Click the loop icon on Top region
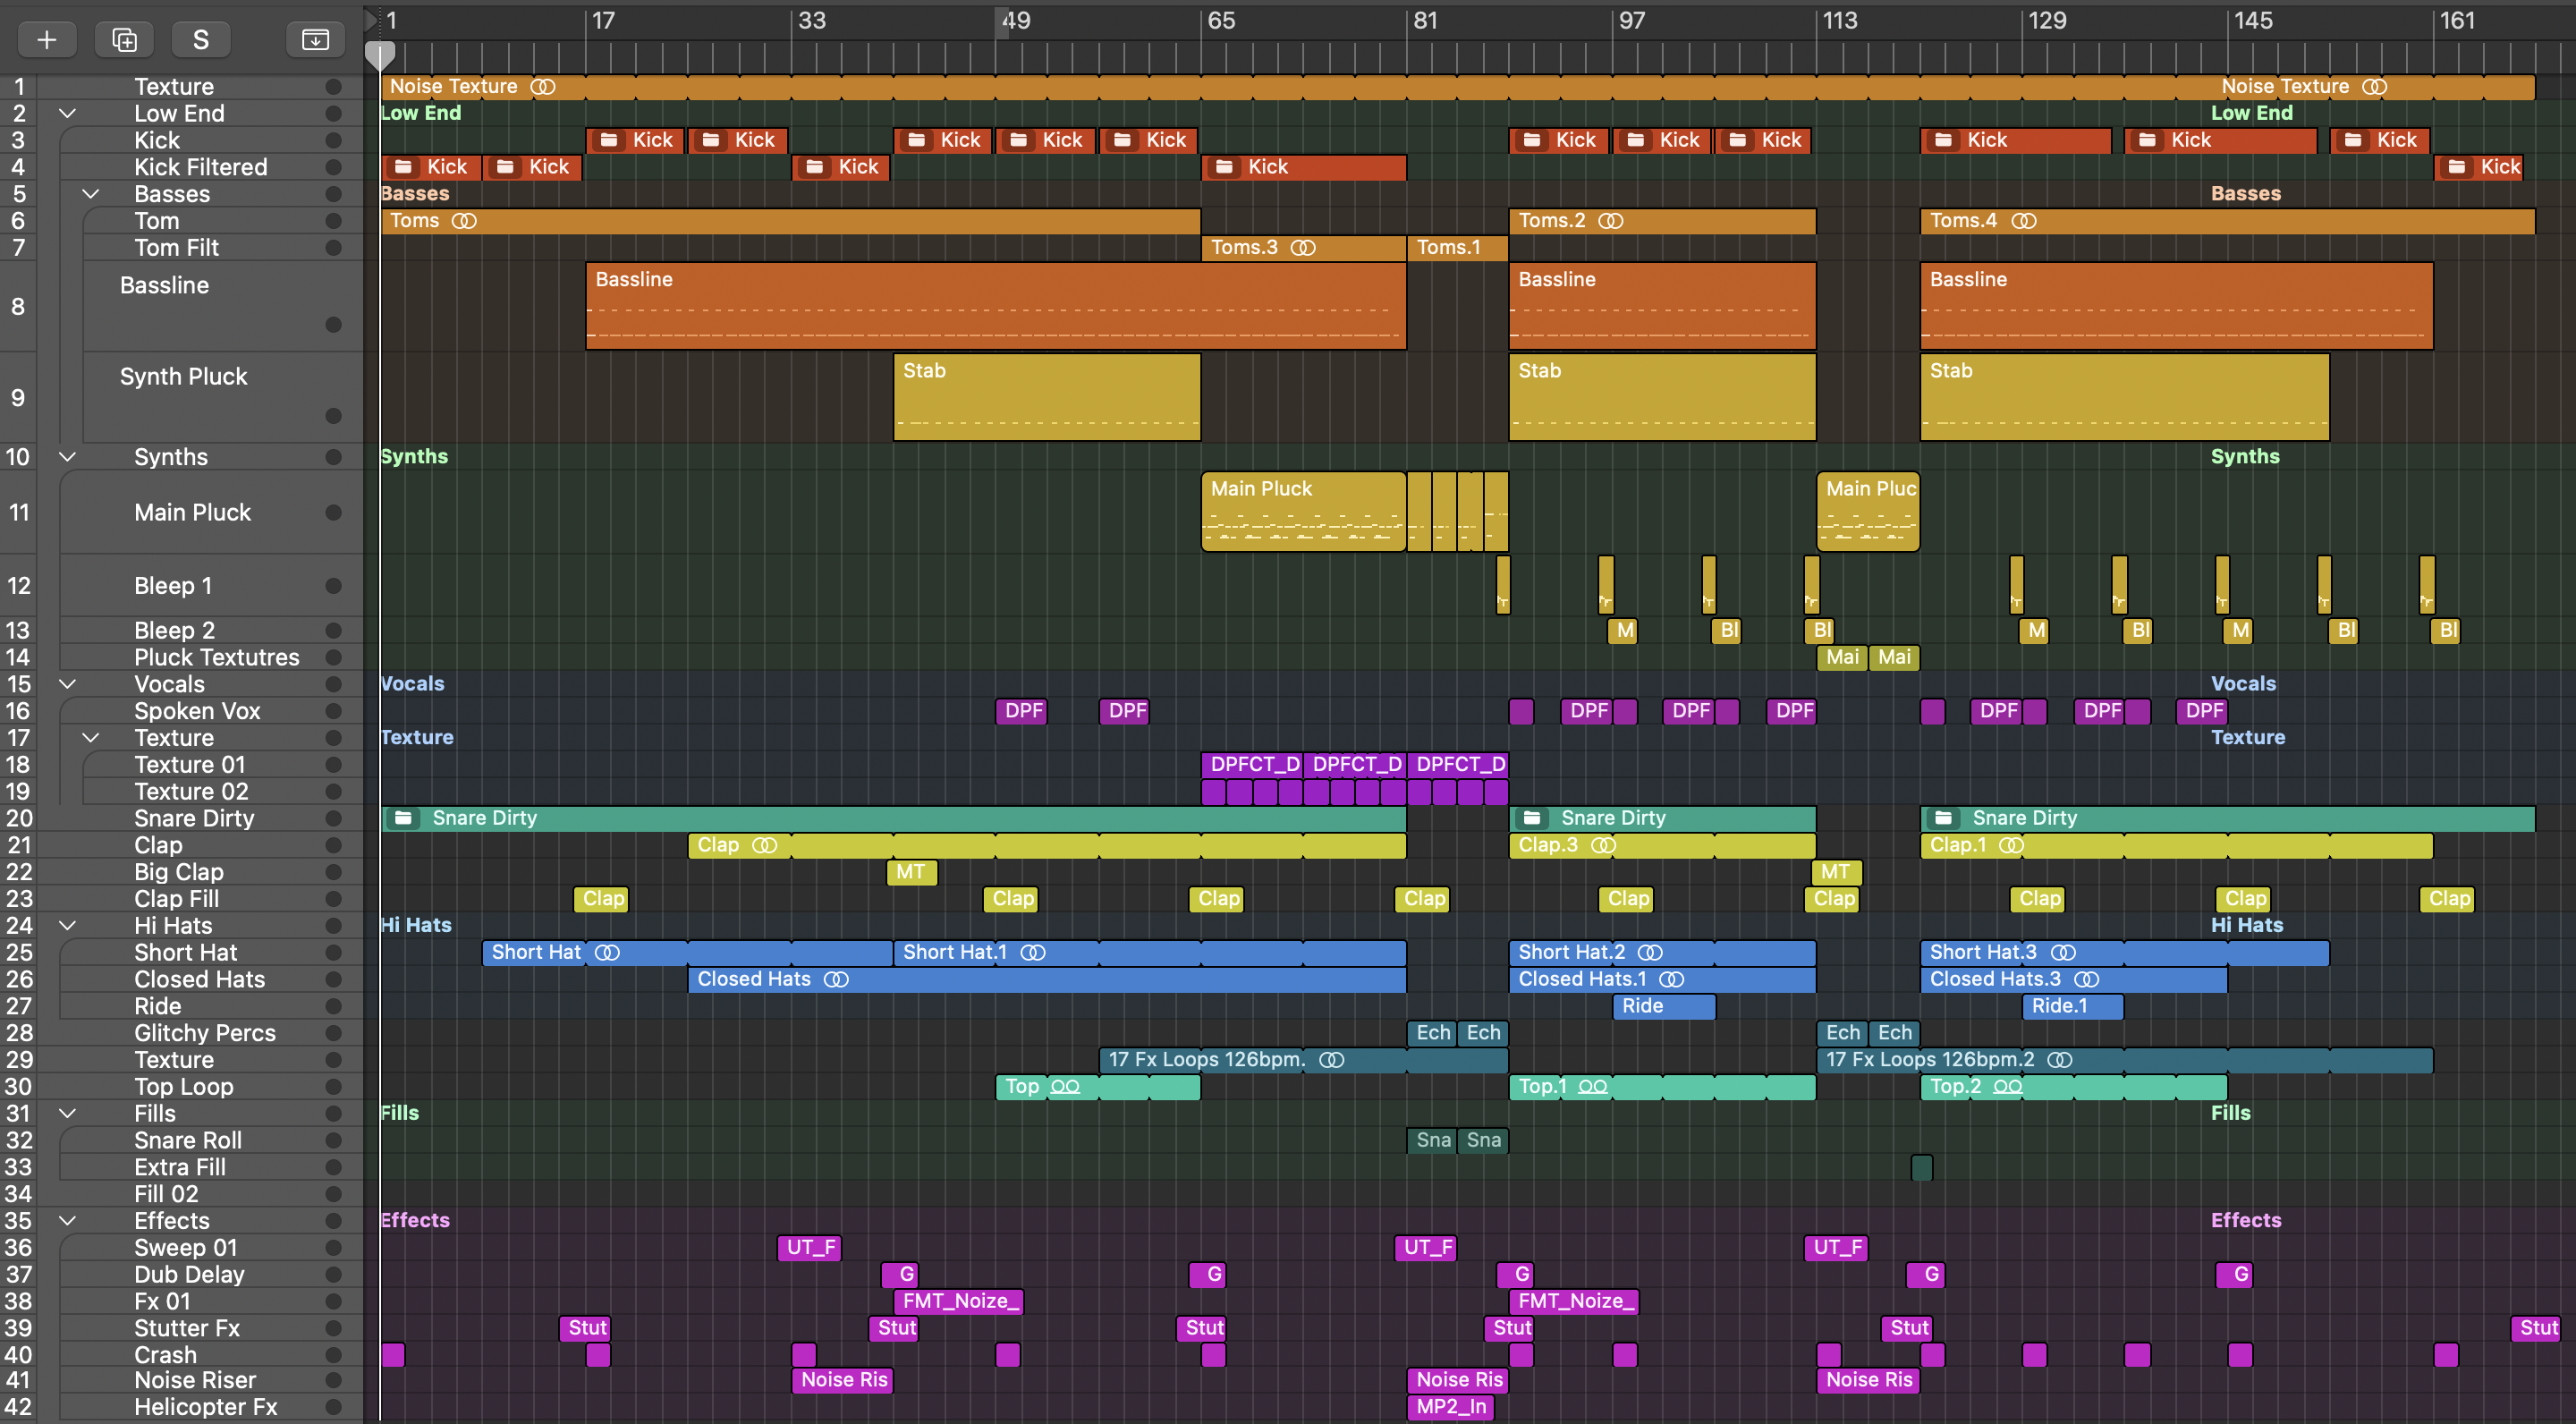Screen dimensions: 2576x1424 (x=1065, y=1087)
